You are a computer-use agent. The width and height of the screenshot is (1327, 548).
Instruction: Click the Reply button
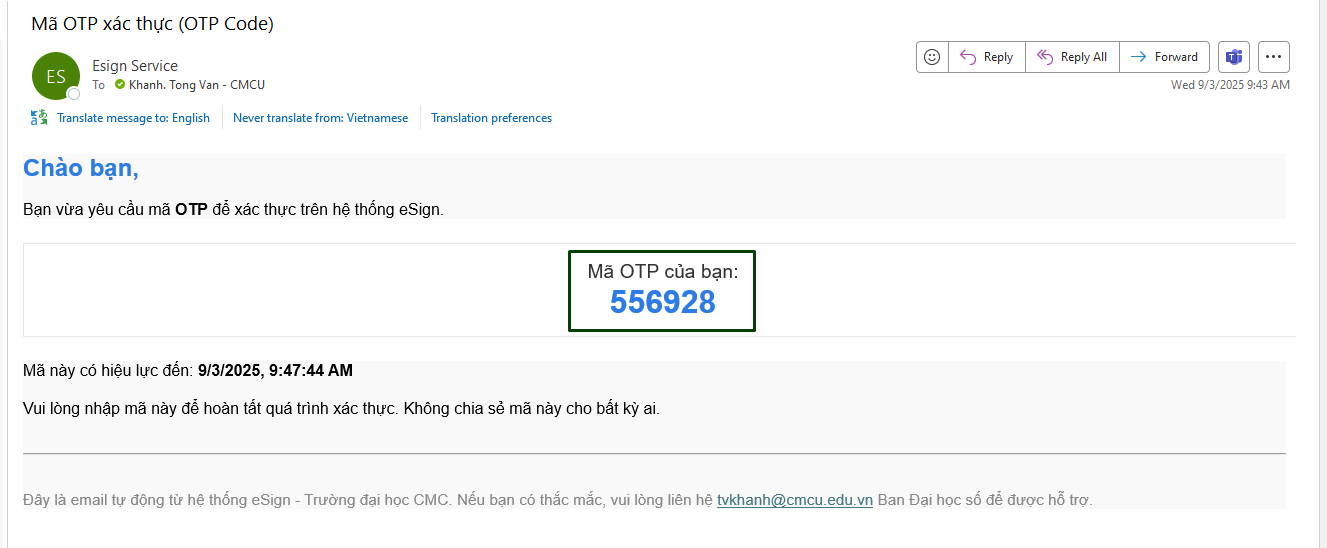pyautogui.click(x=986, y=57)
